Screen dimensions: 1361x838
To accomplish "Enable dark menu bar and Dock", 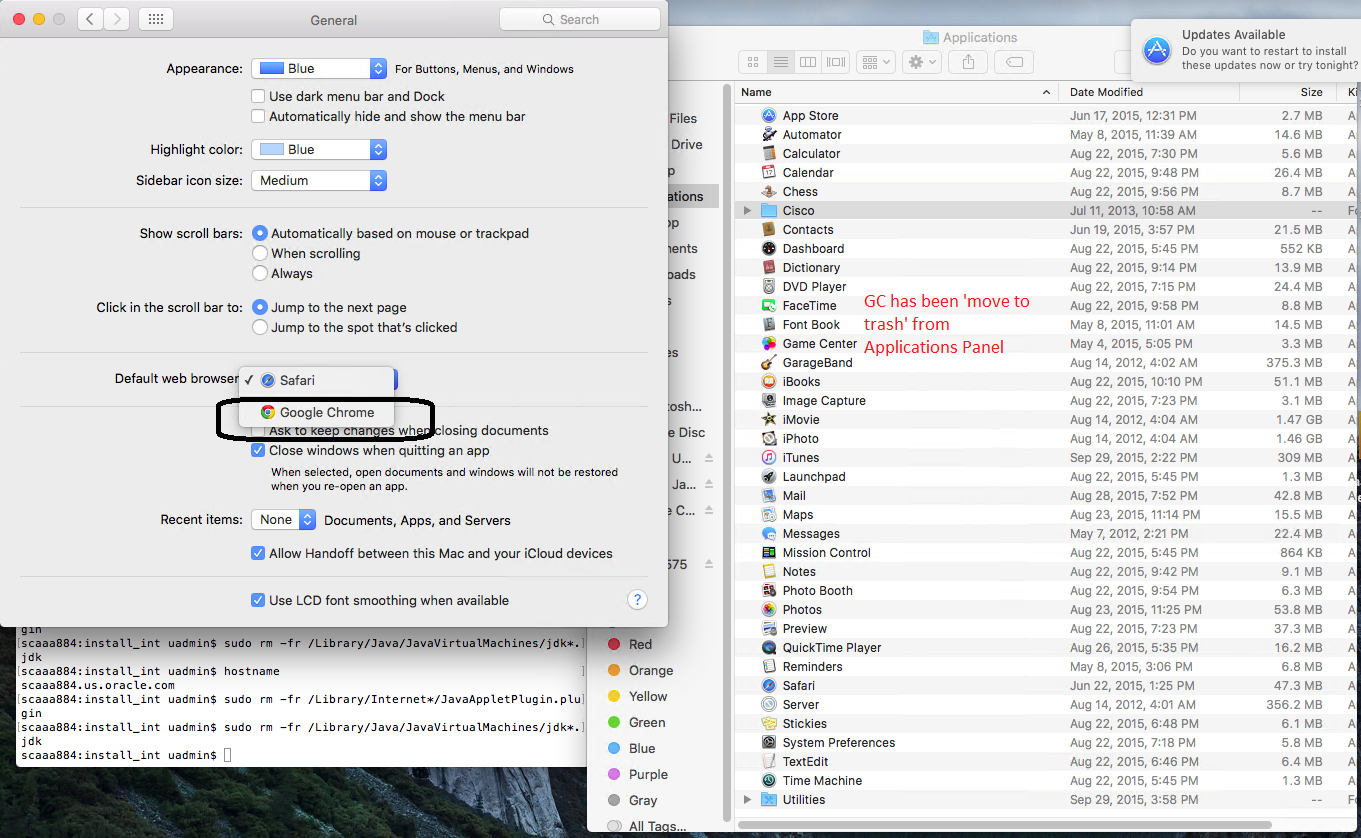I will [259, 97].
